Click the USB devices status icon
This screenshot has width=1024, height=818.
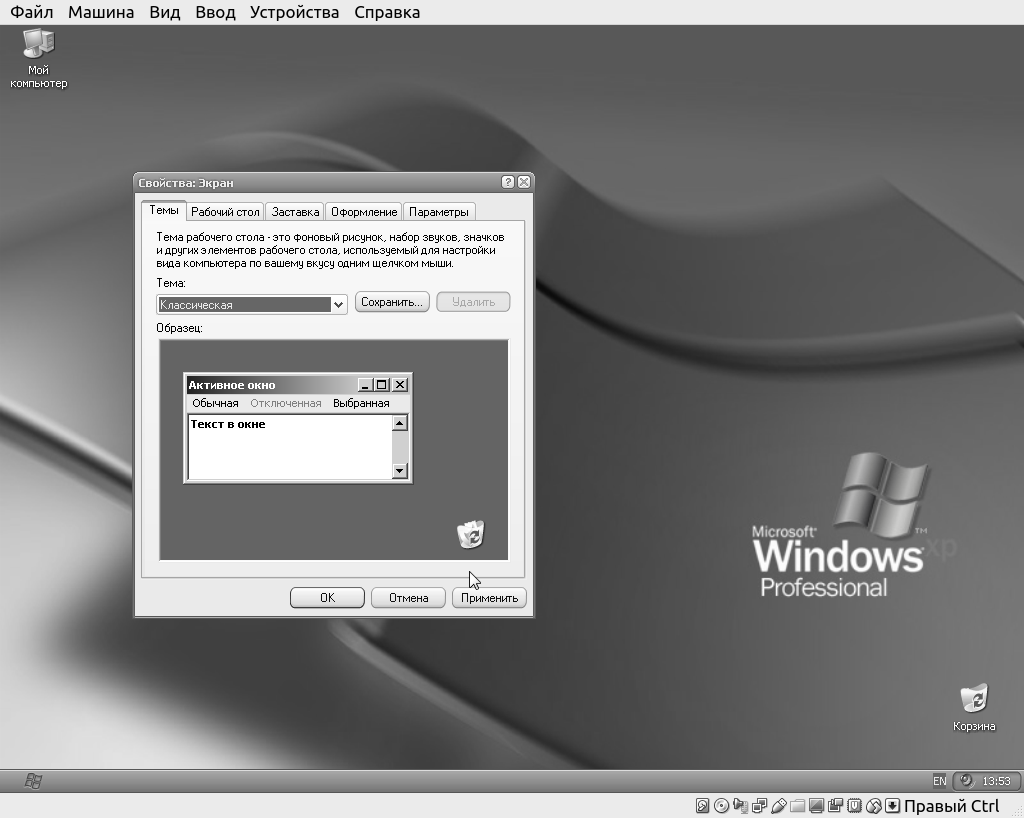click(778, 806)
